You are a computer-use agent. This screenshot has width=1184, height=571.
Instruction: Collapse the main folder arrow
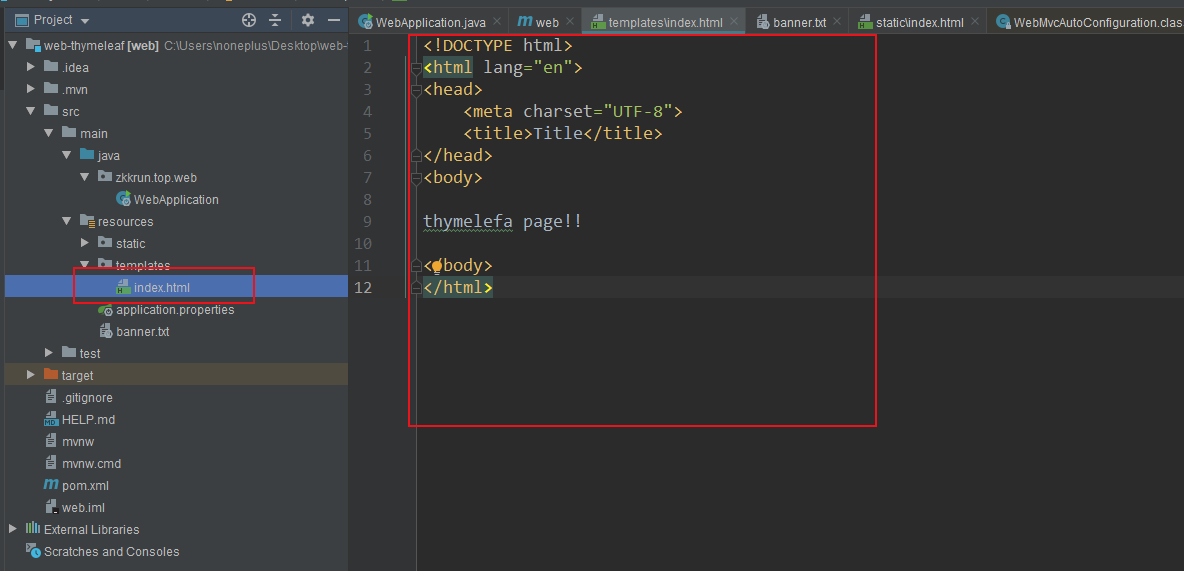point(48,133)
